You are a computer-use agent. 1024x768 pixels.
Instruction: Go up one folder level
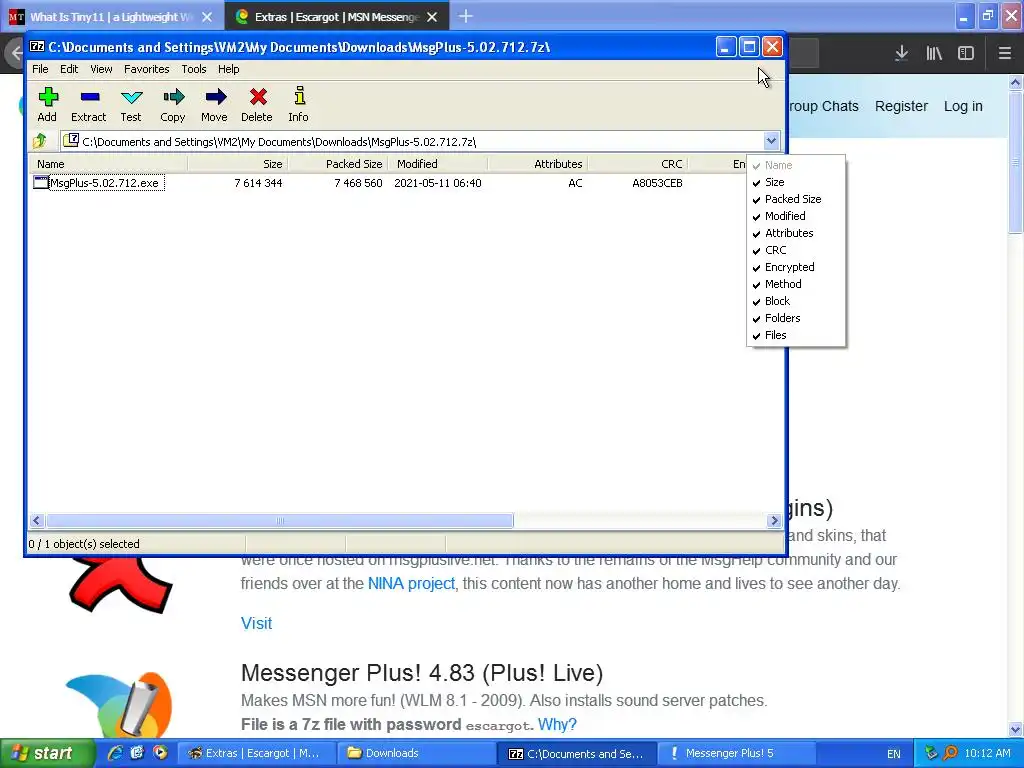40,140
